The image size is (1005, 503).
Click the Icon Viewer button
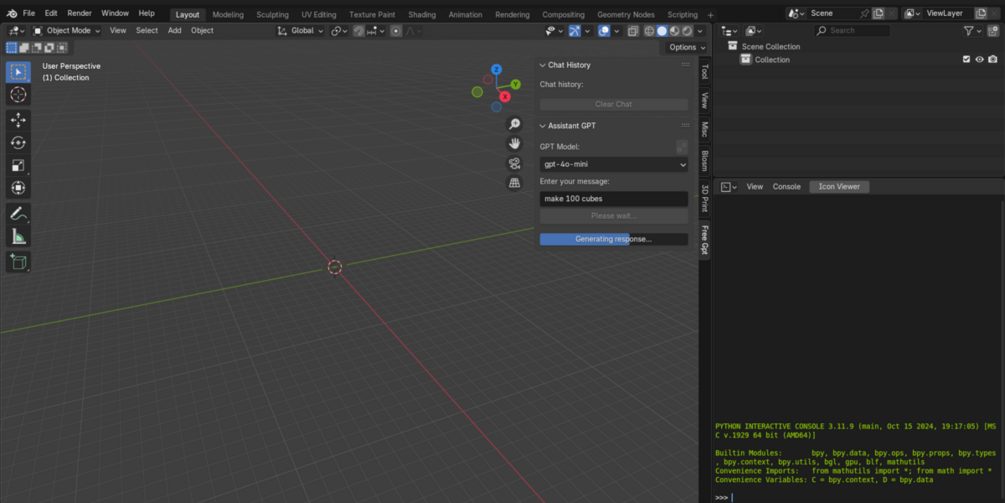pos(839,187)
